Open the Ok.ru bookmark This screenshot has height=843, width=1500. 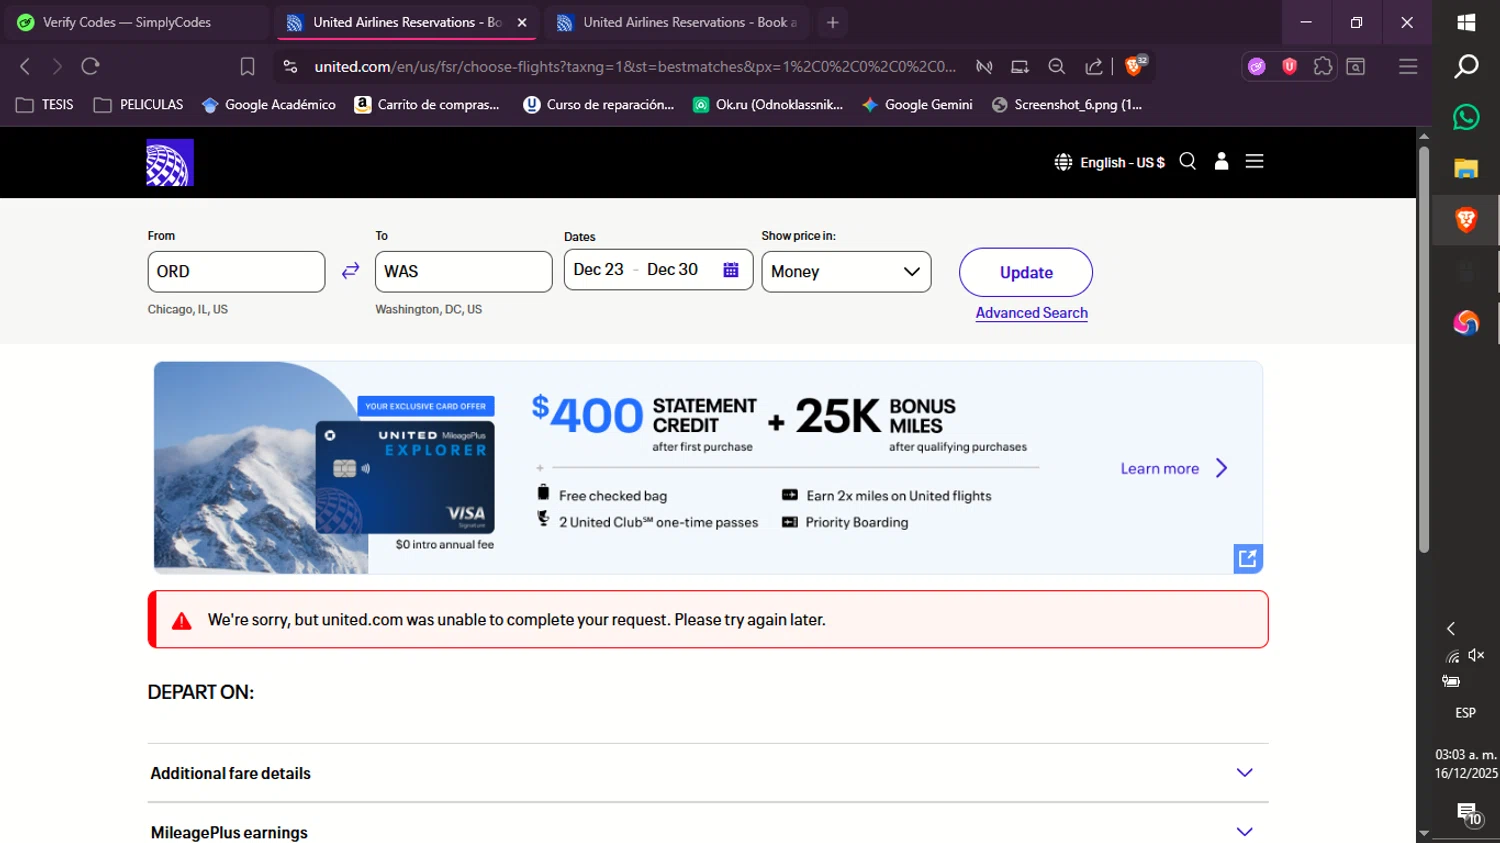[769, 104]
